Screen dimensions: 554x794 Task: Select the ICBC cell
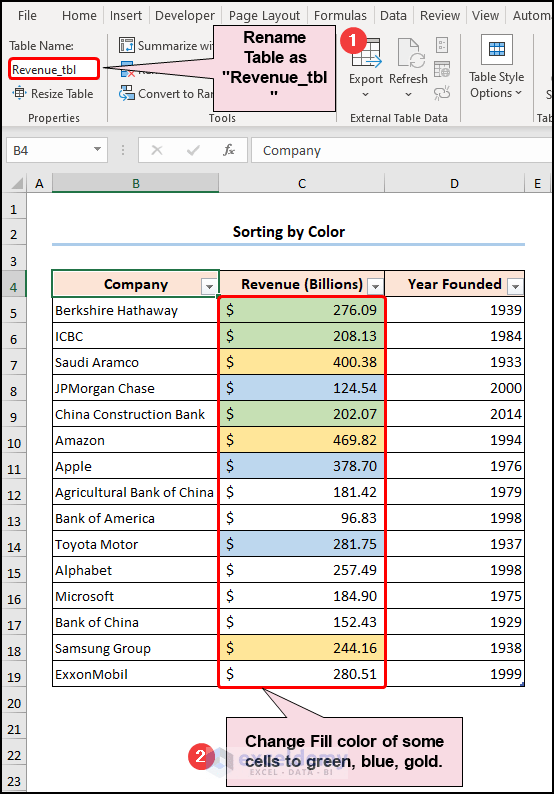[x=135, y=336]
